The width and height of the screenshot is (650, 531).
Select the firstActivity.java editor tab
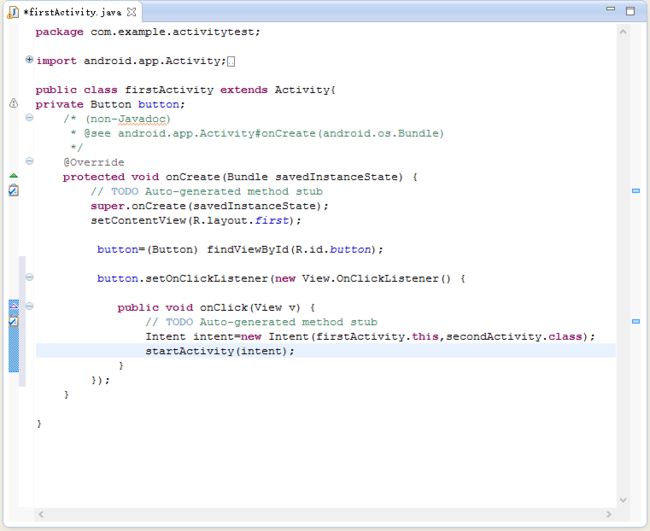point(73,12)
